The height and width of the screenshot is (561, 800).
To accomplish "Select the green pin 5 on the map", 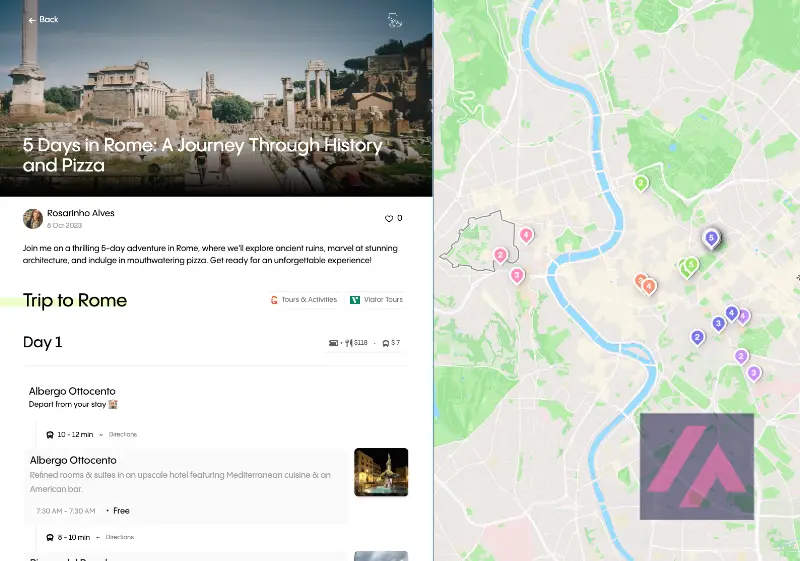I will pyautogui.click(x=691, y=265).
